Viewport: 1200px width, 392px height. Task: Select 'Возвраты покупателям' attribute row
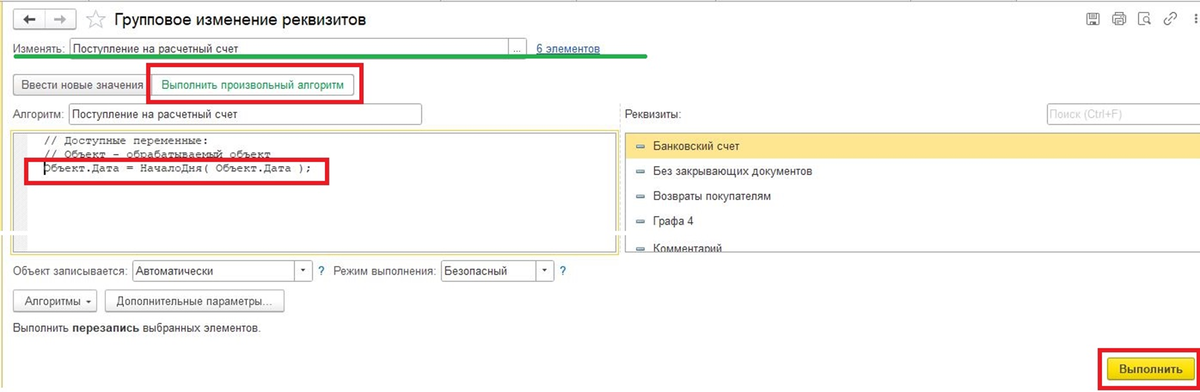(x=912, y=196)
